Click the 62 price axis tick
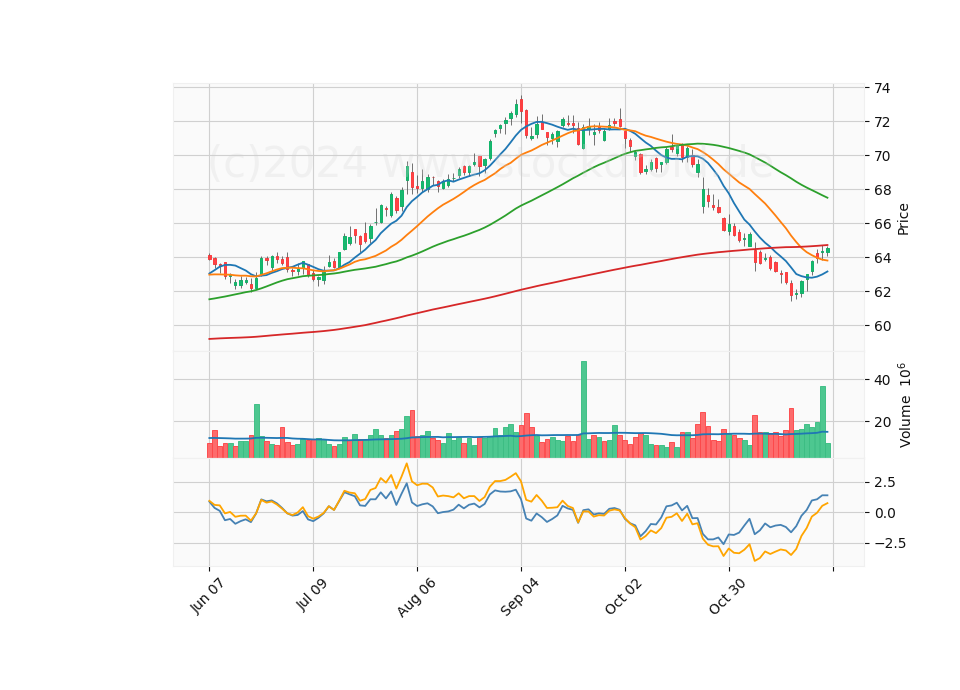Viewport: 960px width, 690px height. (882, 292)
